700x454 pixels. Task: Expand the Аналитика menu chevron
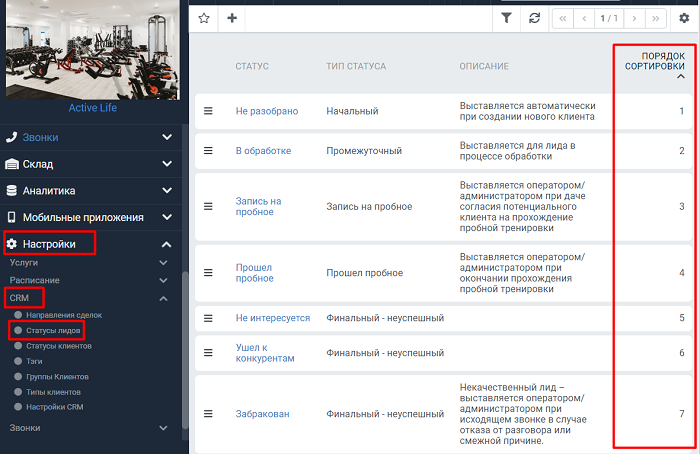tap(167, 191)
